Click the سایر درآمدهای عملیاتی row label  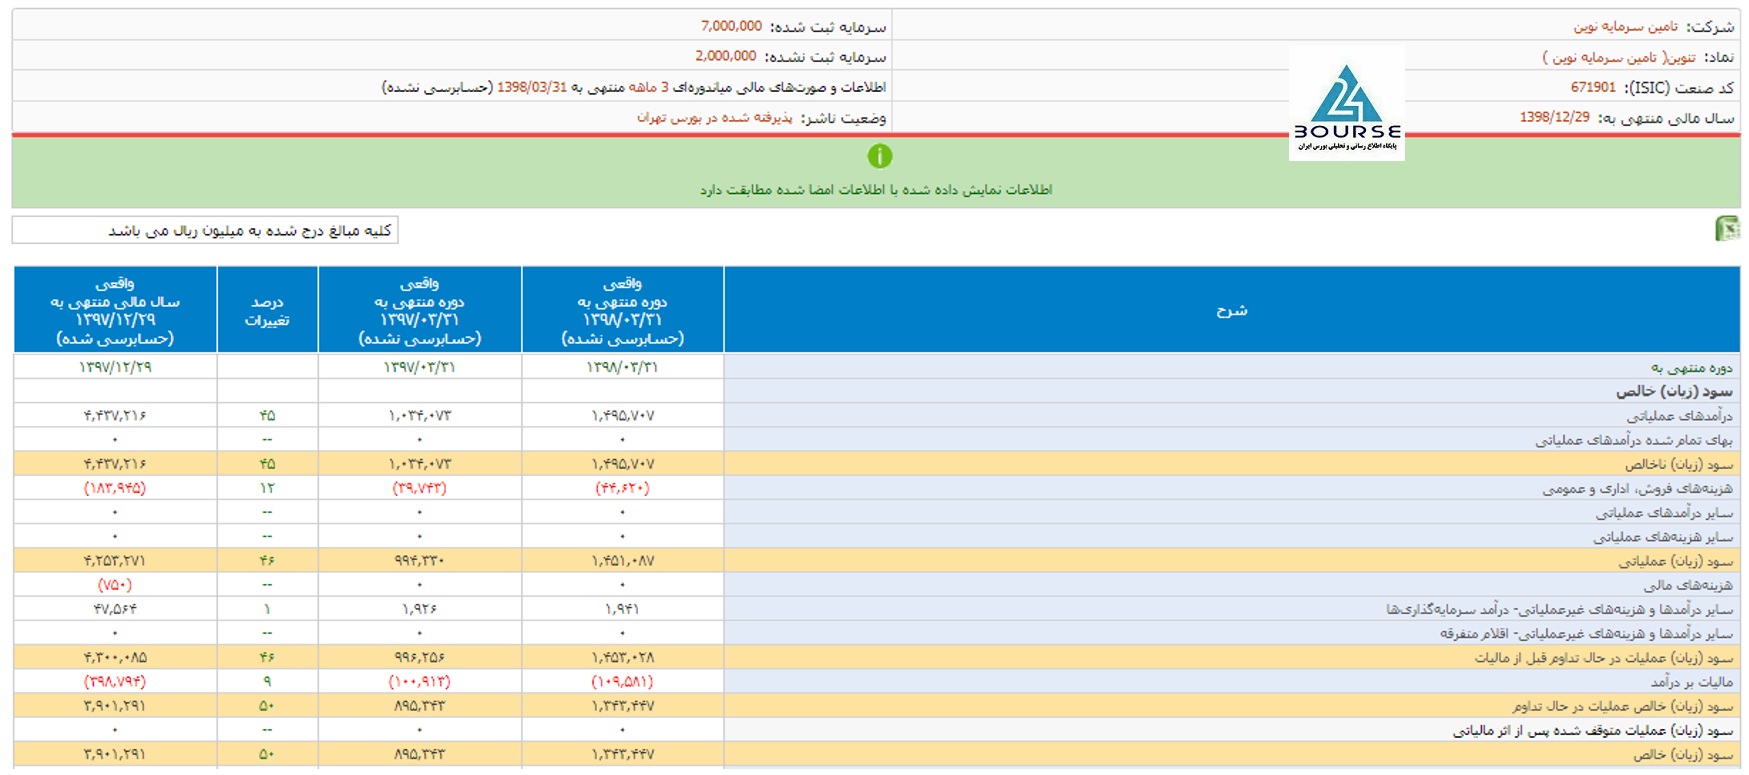pos(1664,513)
